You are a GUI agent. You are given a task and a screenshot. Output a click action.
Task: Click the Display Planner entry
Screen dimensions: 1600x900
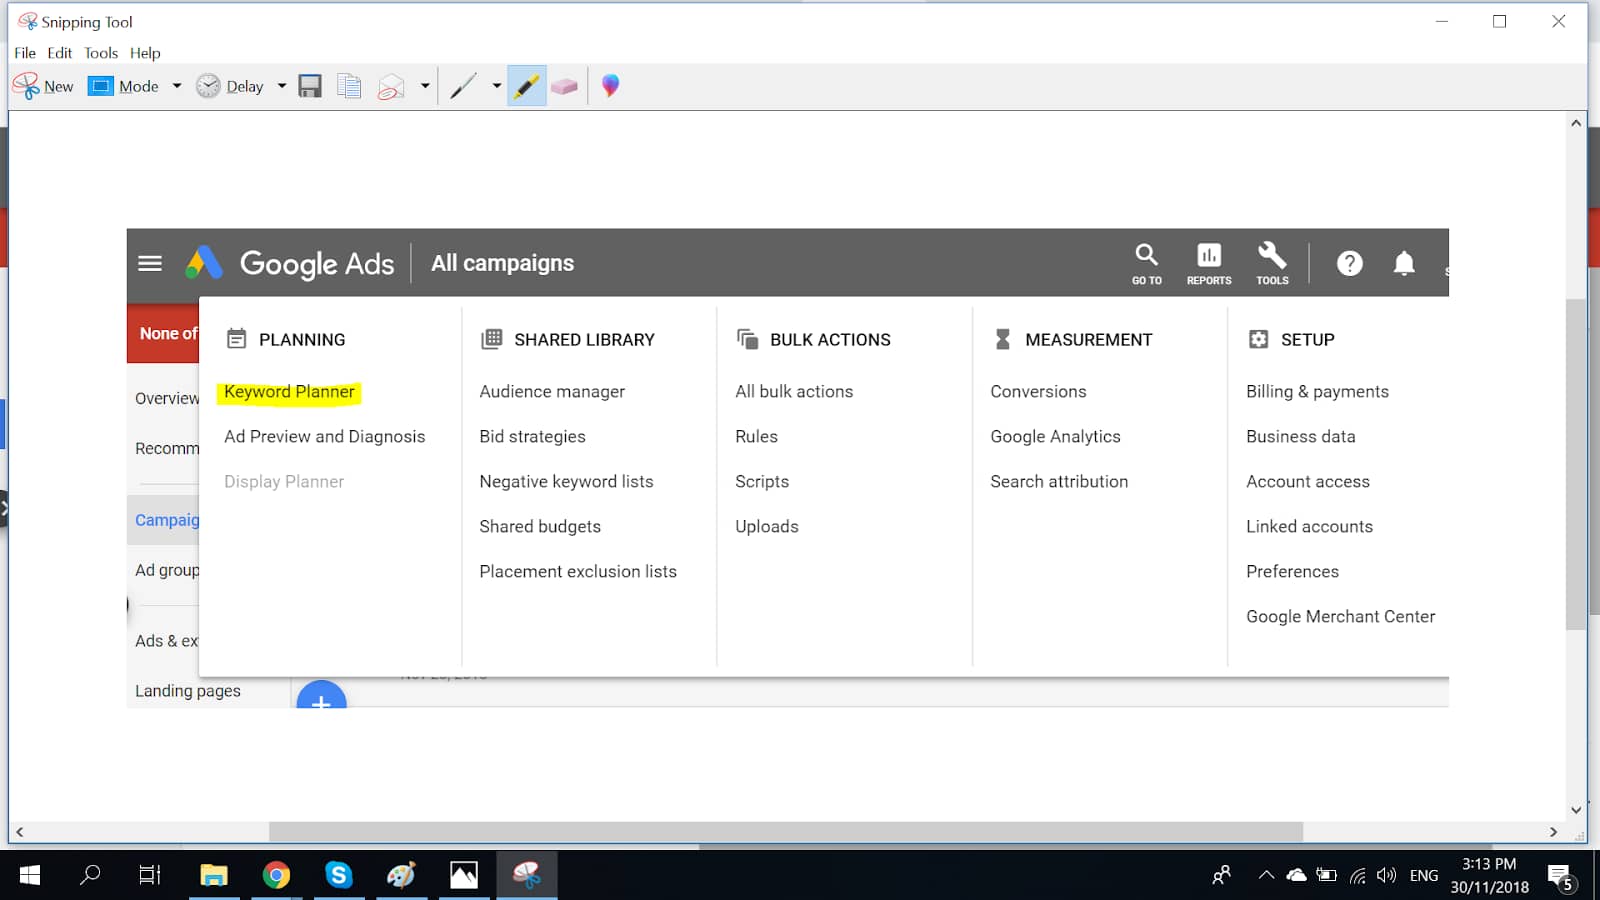point(284,482)
